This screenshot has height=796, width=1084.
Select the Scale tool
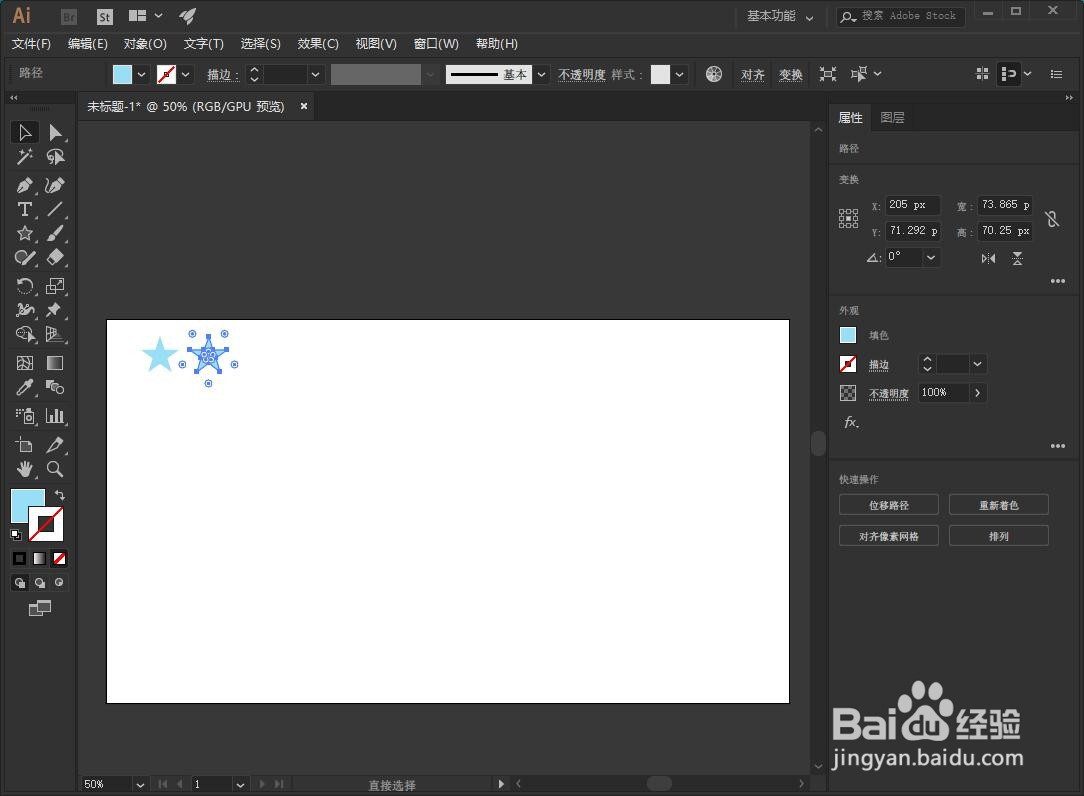pyautogui.click(x=55, y=286)
